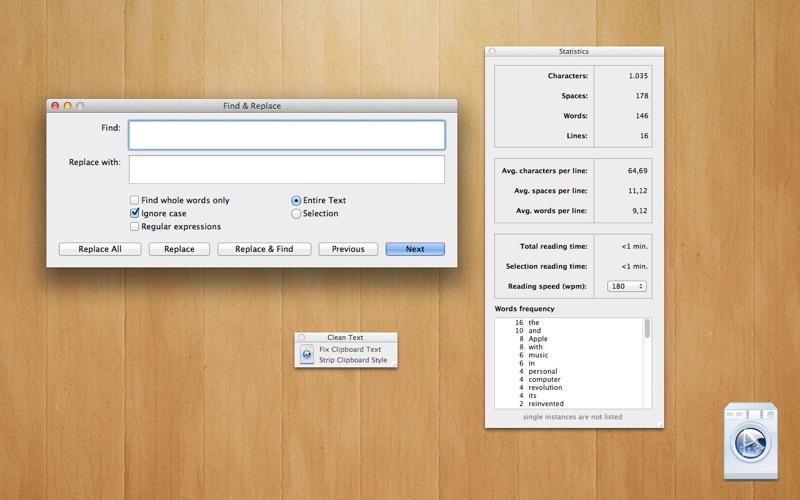Click the Replace All button

coord(100,249)
